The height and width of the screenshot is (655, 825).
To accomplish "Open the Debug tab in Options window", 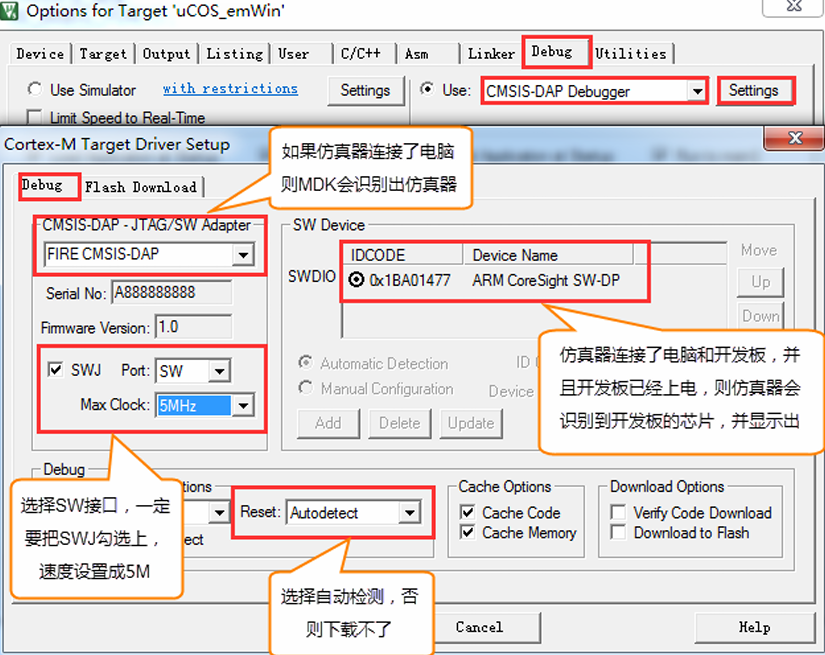I will (557, 52).
